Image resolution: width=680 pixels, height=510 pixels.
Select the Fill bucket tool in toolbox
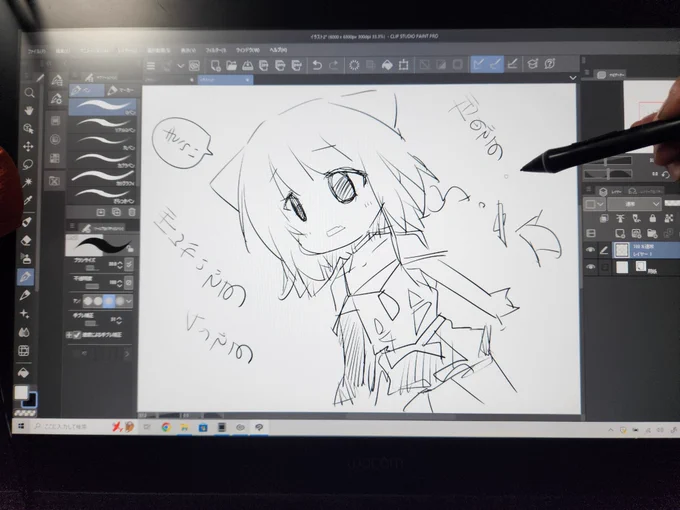(x=23, y=372)
